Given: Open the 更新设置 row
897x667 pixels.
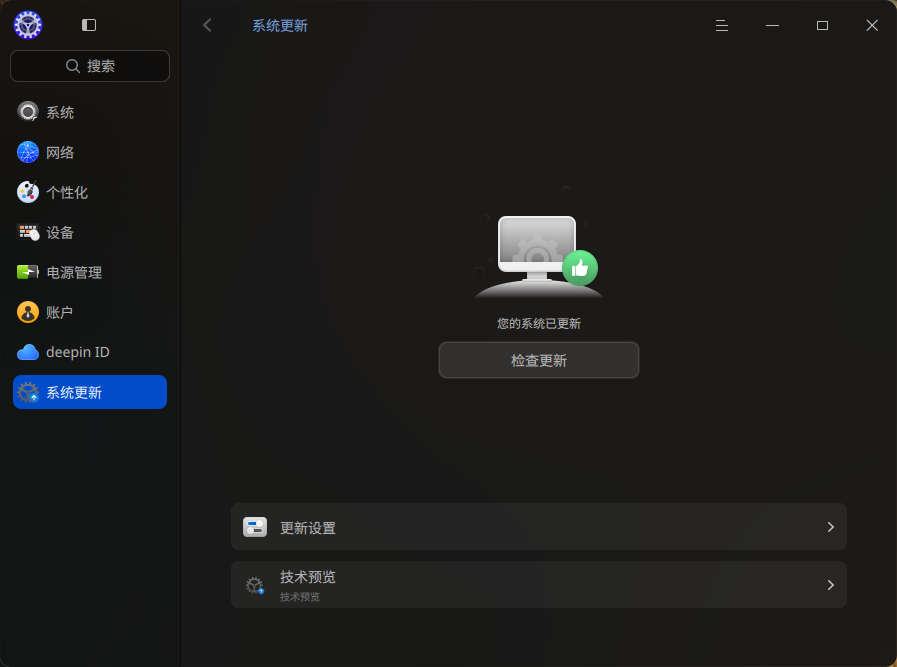Looking at the screenshot, I should [539, 527].
